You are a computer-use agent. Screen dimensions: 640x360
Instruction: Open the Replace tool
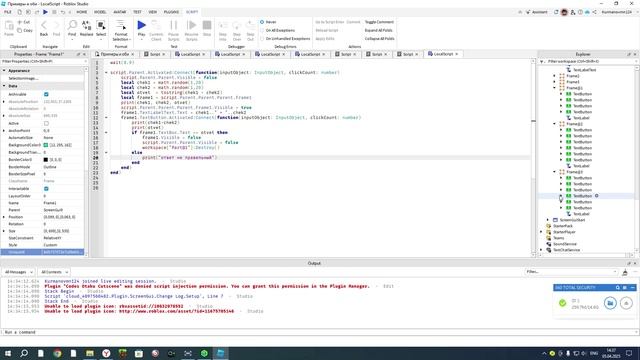[87, 25]
